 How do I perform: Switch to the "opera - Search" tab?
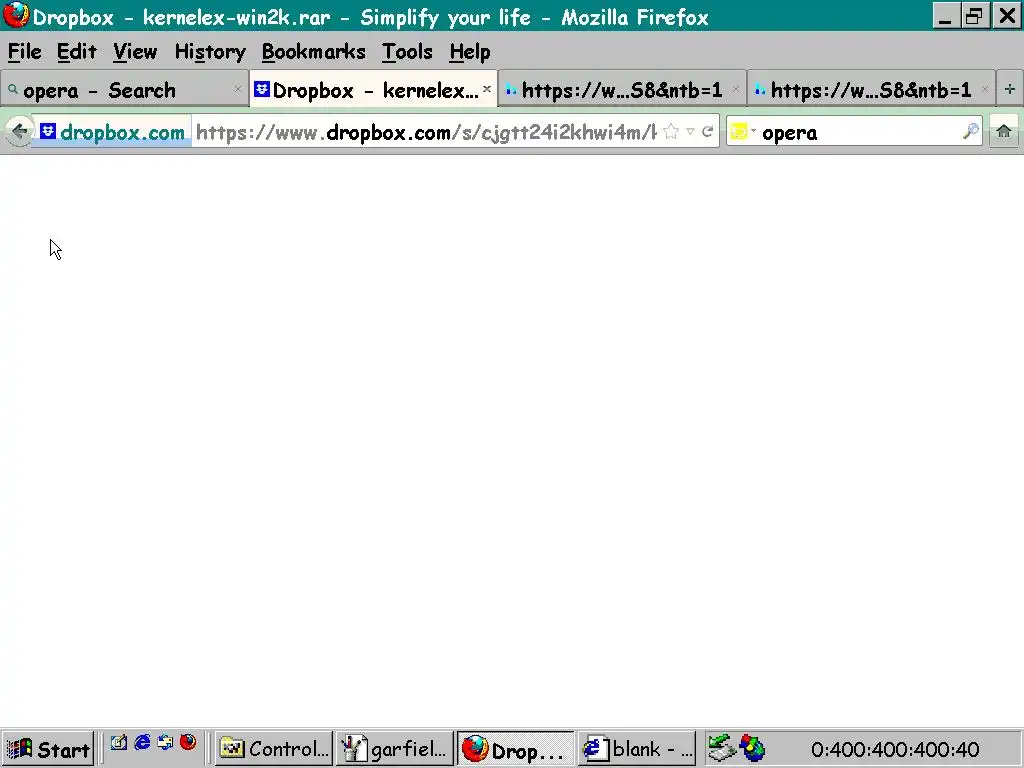[x=124, y=89]
